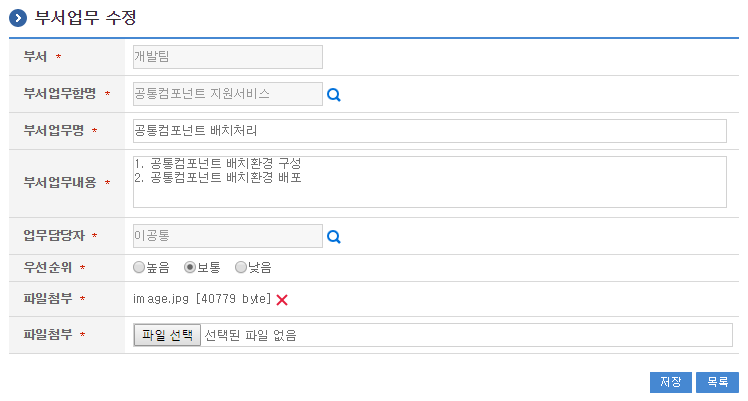Click the image.jpg attached file name
This screenshot has height=401, width=748.
tap(162, 300)
